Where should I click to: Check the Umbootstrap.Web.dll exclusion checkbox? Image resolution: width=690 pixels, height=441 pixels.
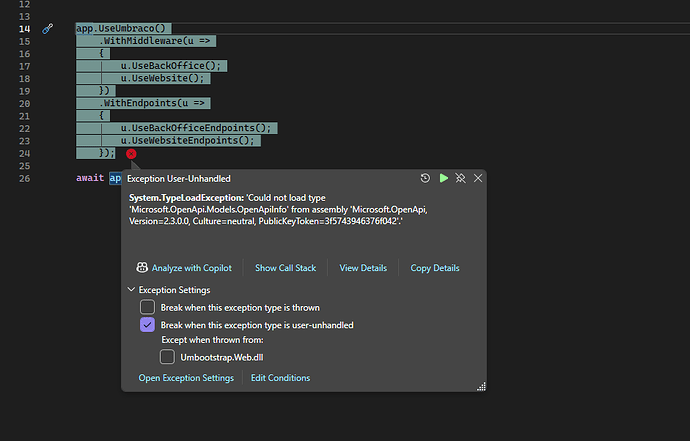(x=168, y=357)
